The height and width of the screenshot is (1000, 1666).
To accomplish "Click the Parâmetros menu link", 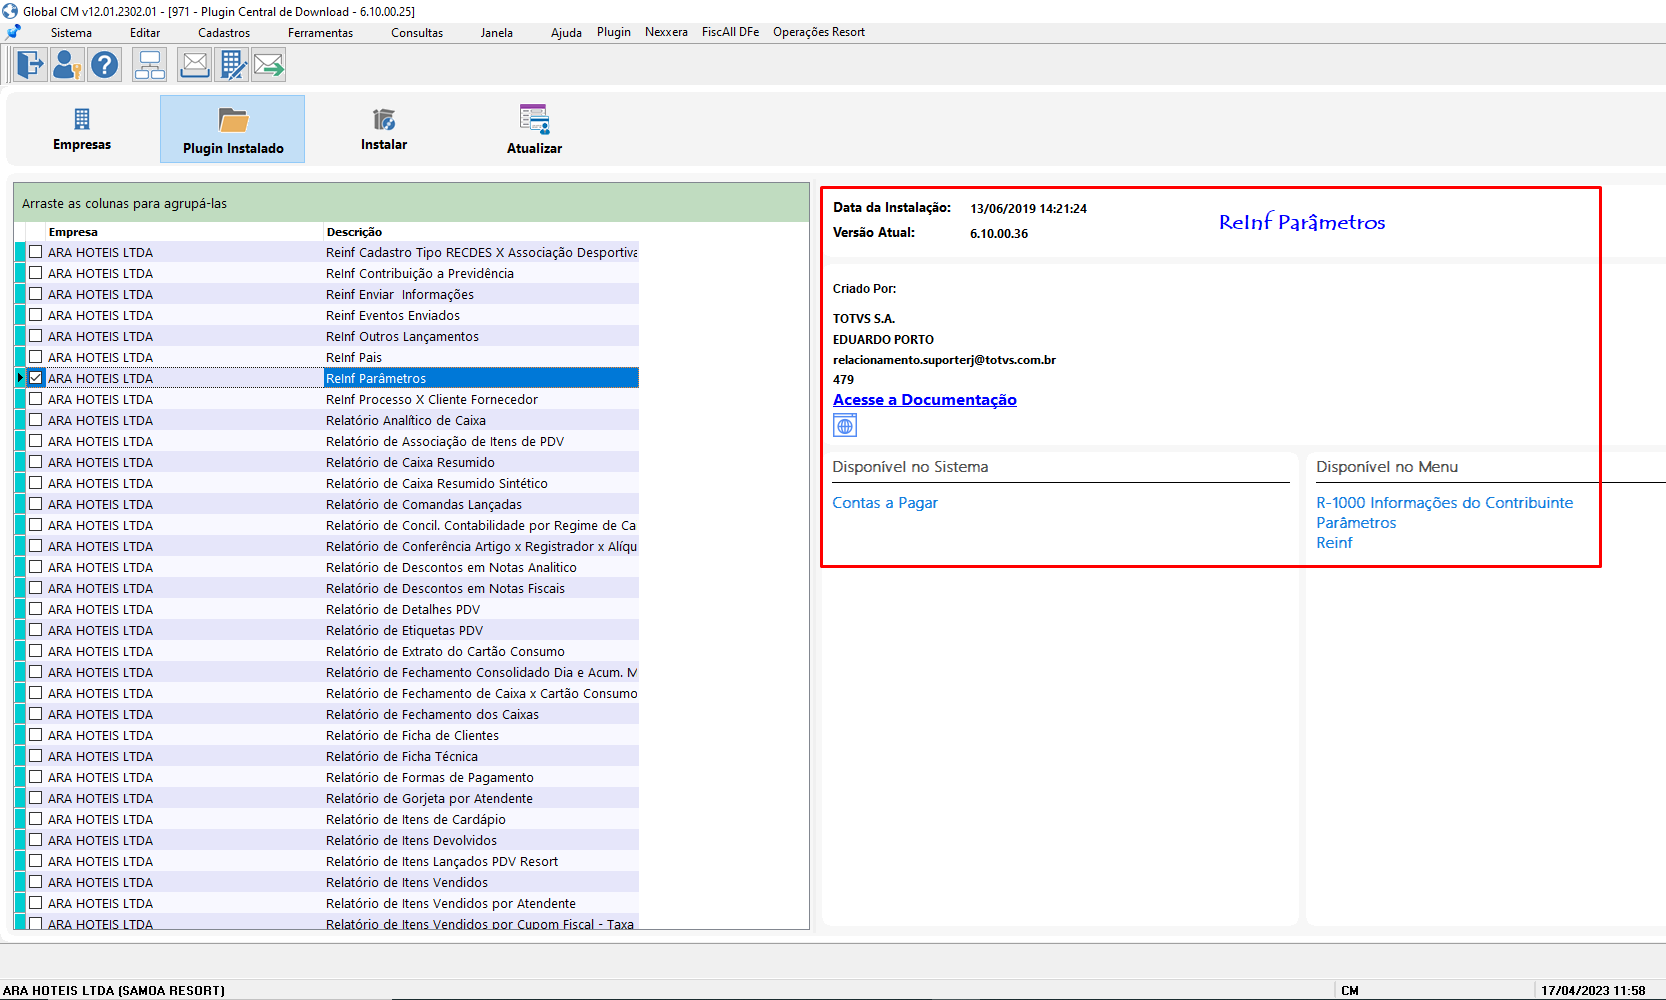I will 1356,523.
